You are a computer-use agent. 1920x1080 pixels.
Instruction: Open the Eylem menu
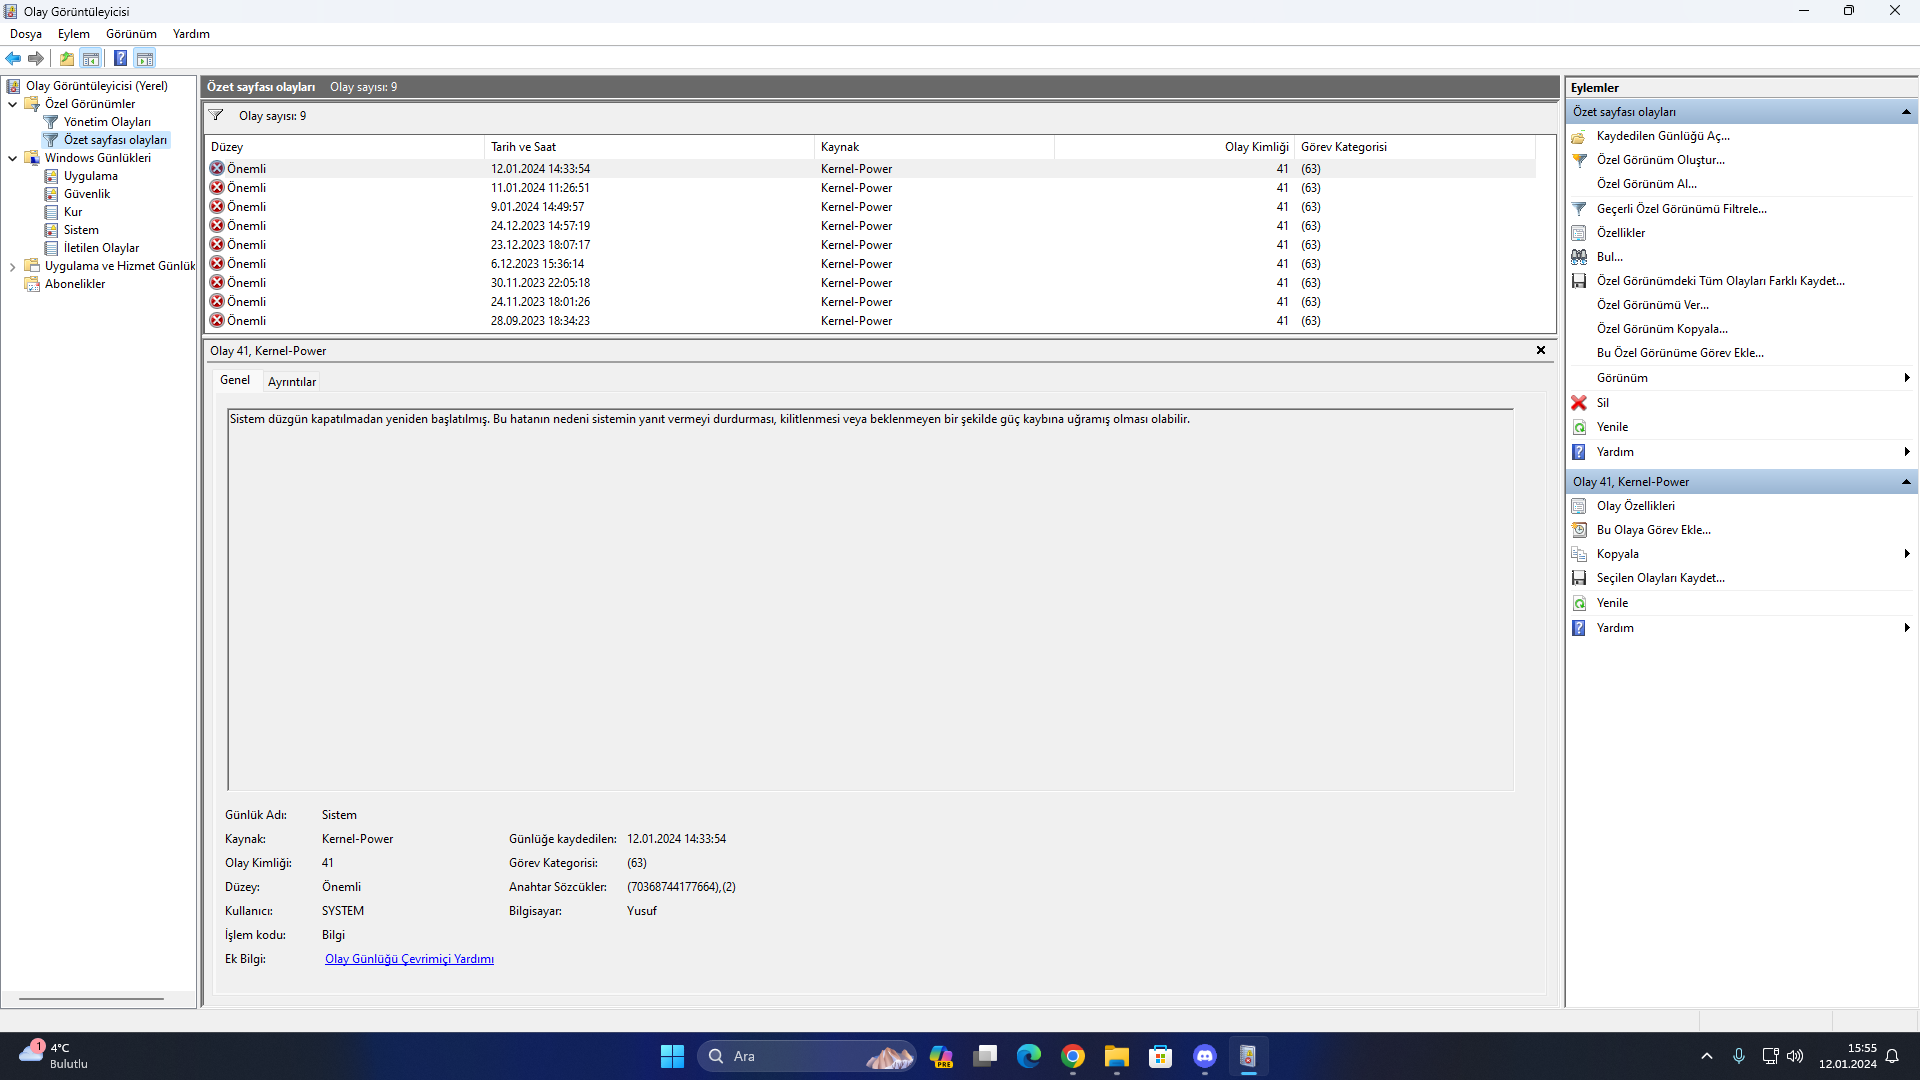tap(73, 34)
